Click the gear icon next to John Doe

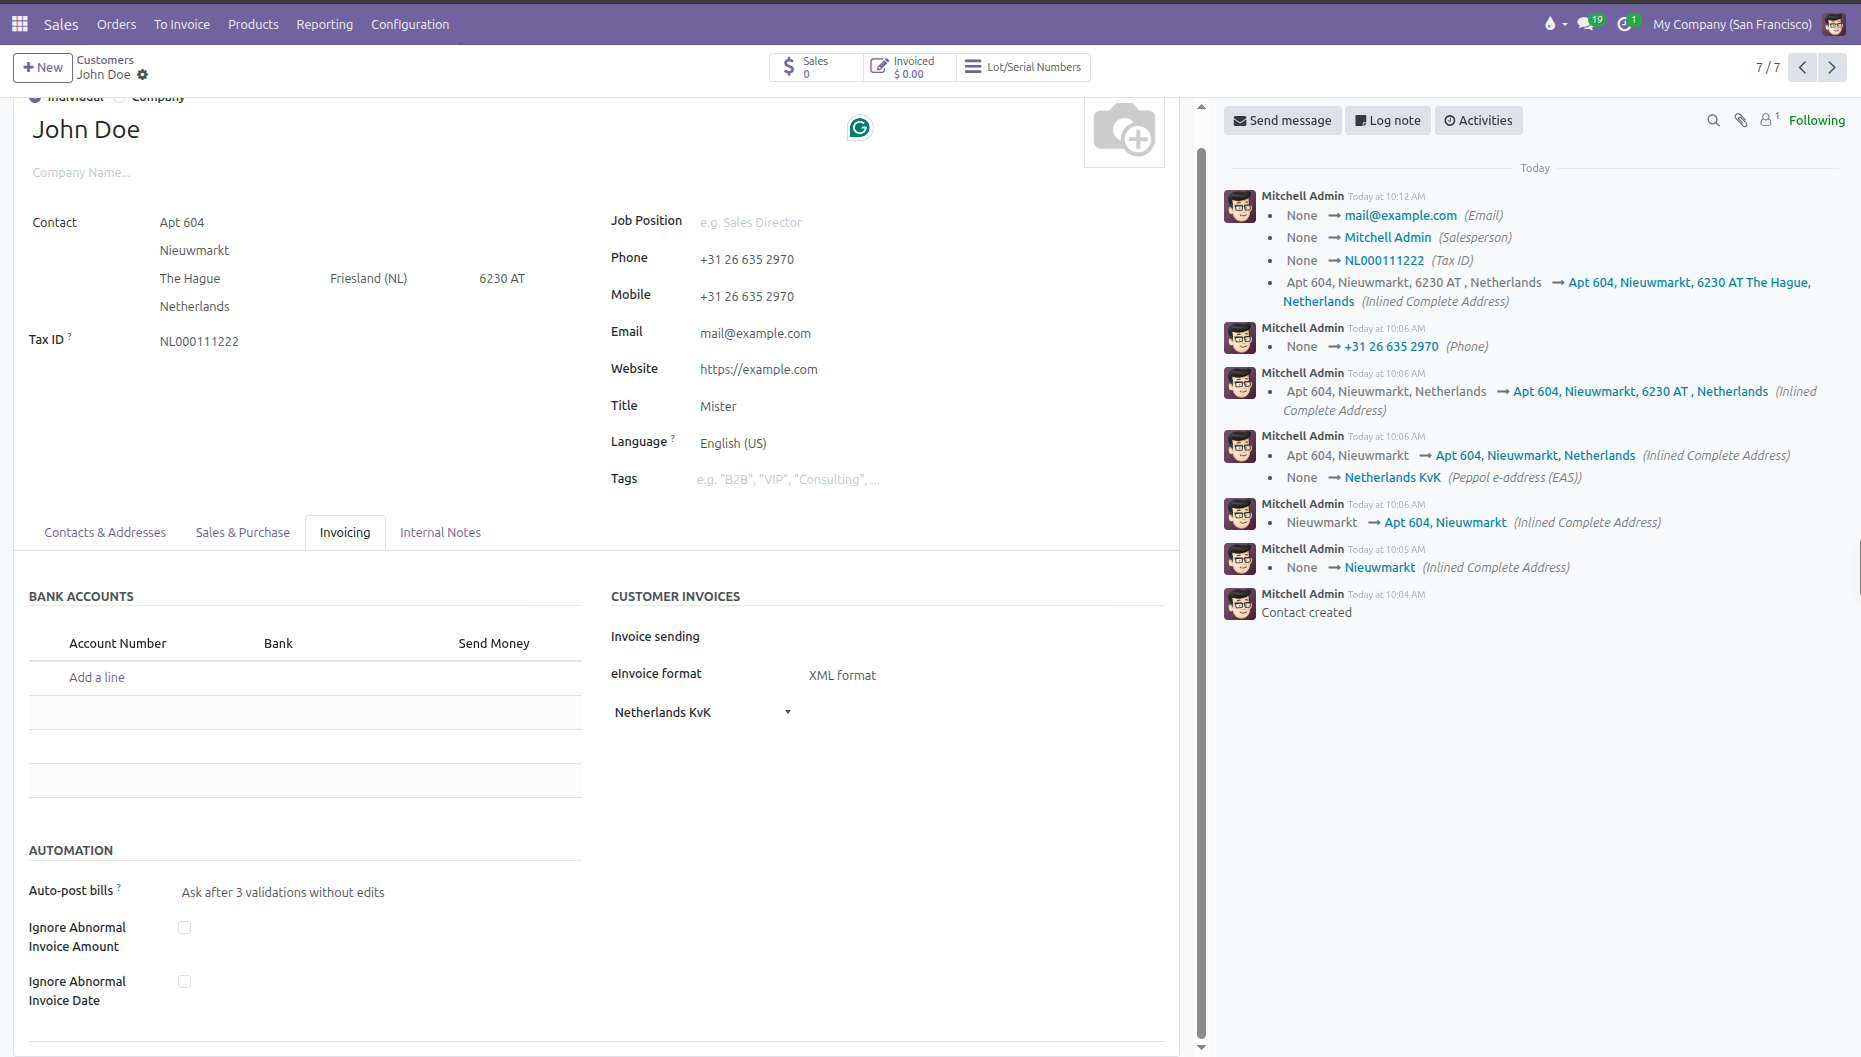142,75
